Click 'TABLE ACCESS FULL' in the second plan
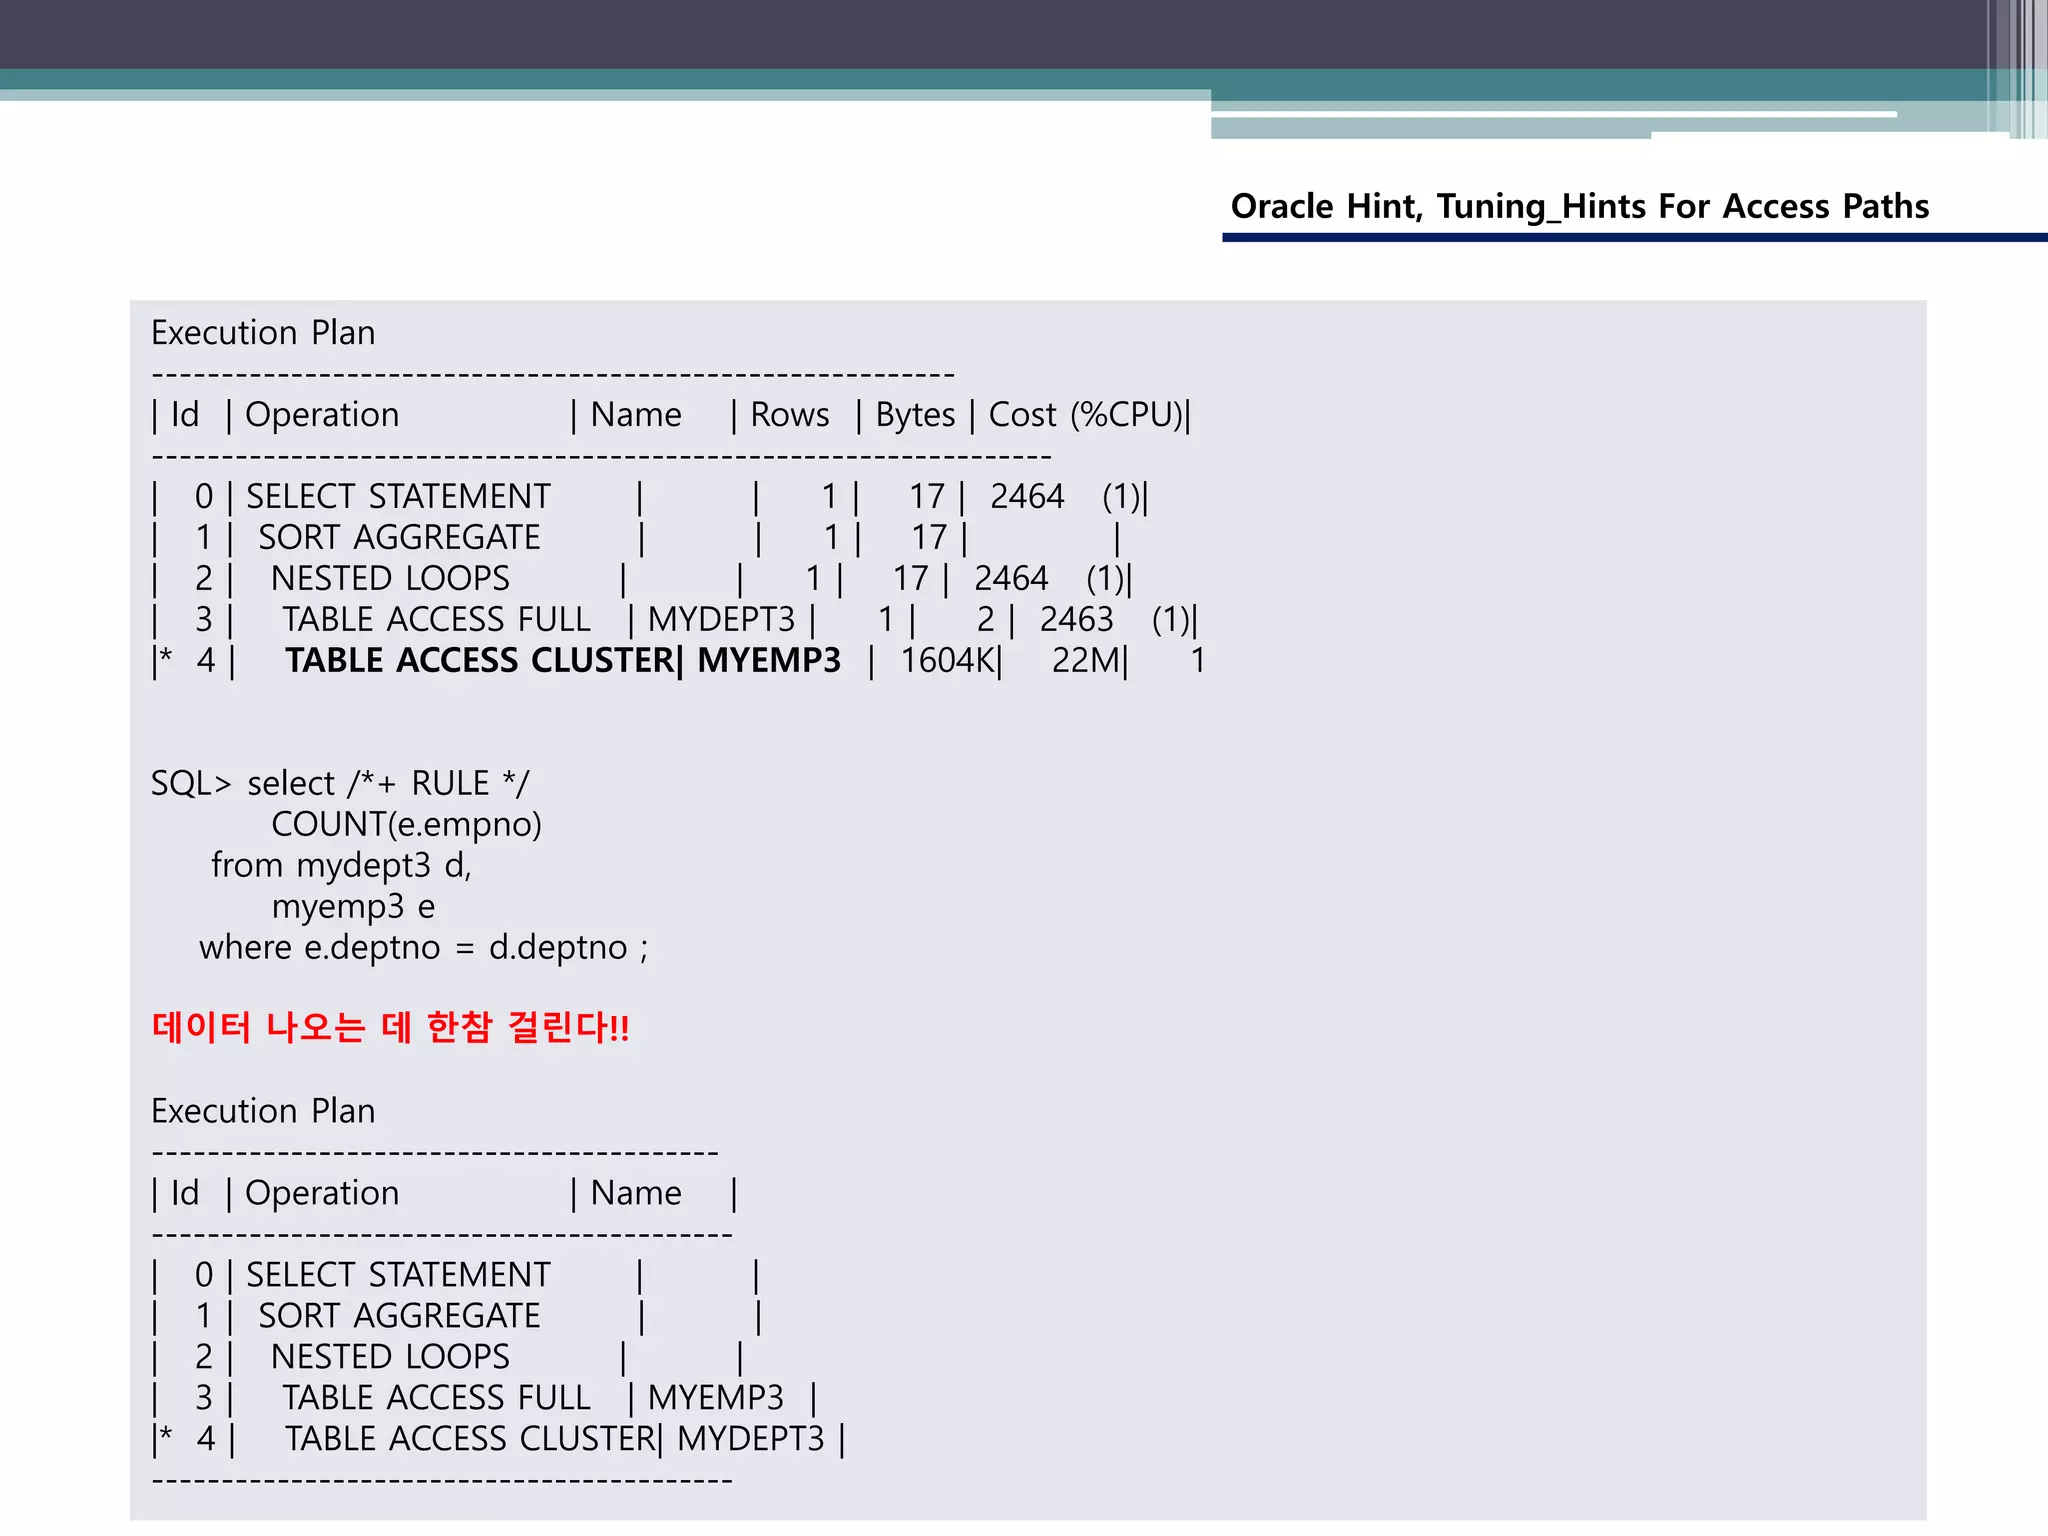The width and height of the screenshot is (2048, 1536). point(436,1398)
